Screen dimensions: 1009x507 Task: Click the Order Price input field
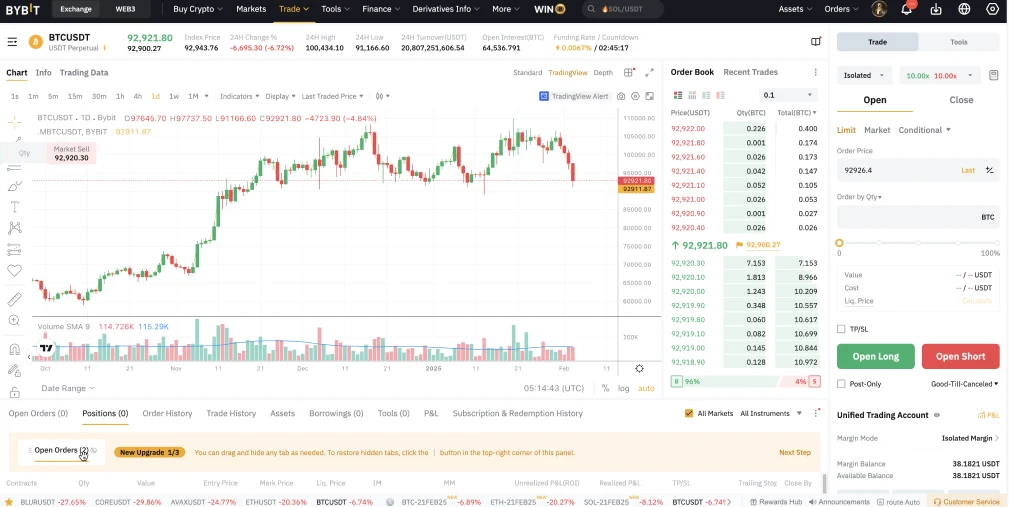[918, 171]
